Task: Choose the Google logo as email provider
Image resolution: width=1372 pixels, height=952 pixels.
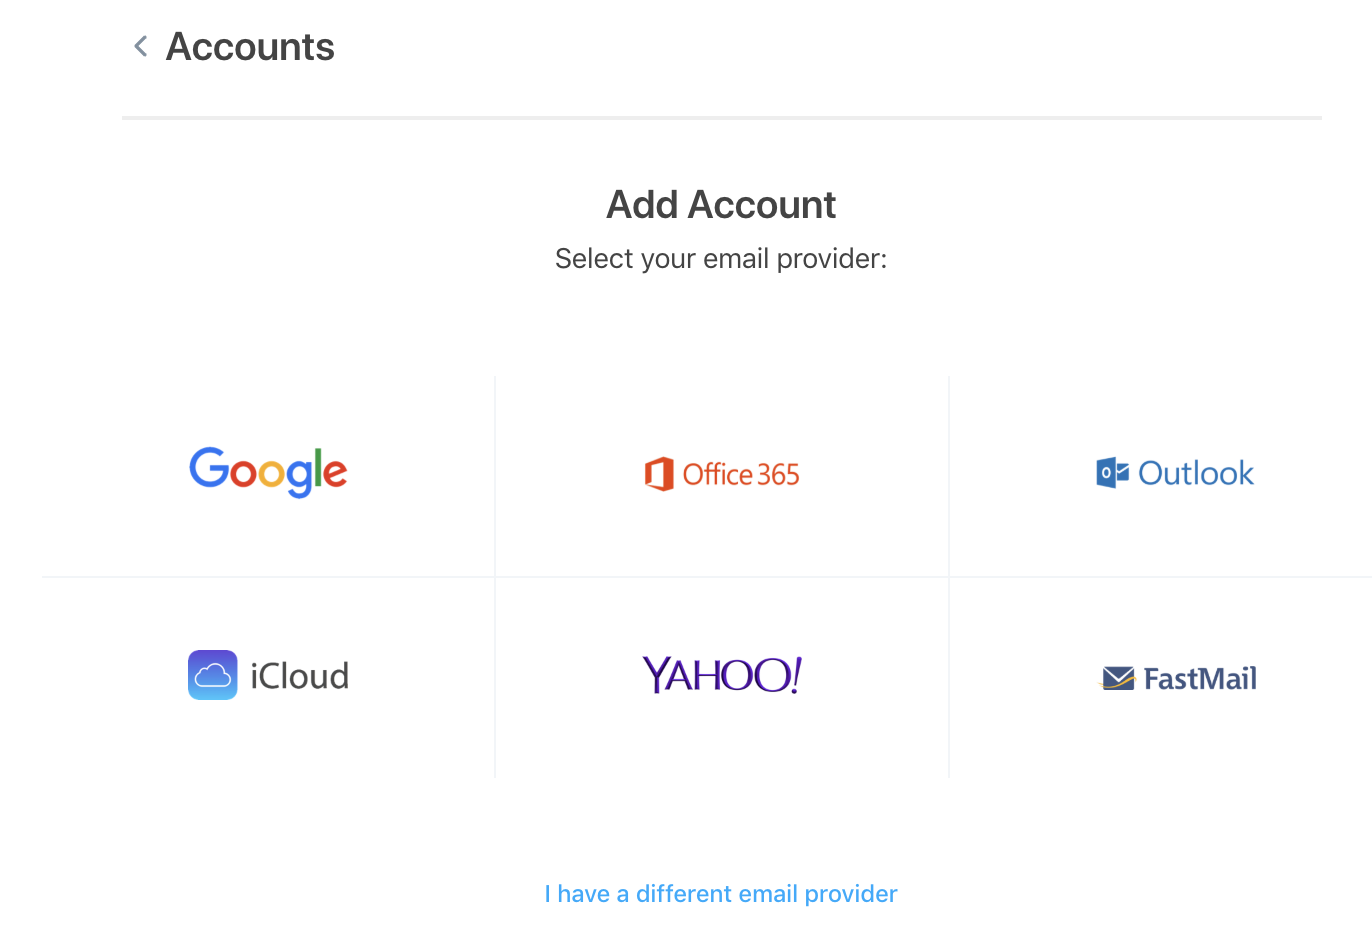Action: coord(268,472)
